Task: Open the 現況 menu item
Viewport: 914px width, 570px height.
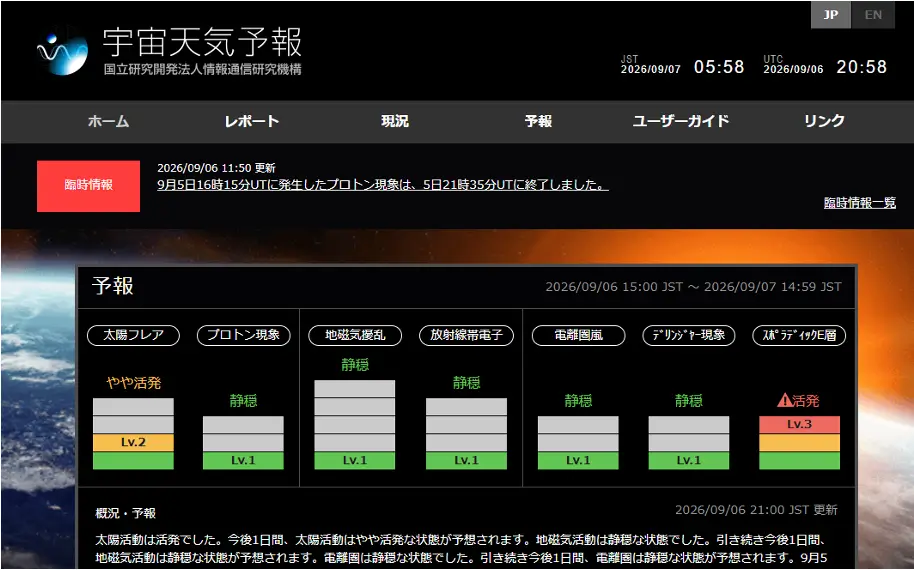Action: click(x=395, y=121)
